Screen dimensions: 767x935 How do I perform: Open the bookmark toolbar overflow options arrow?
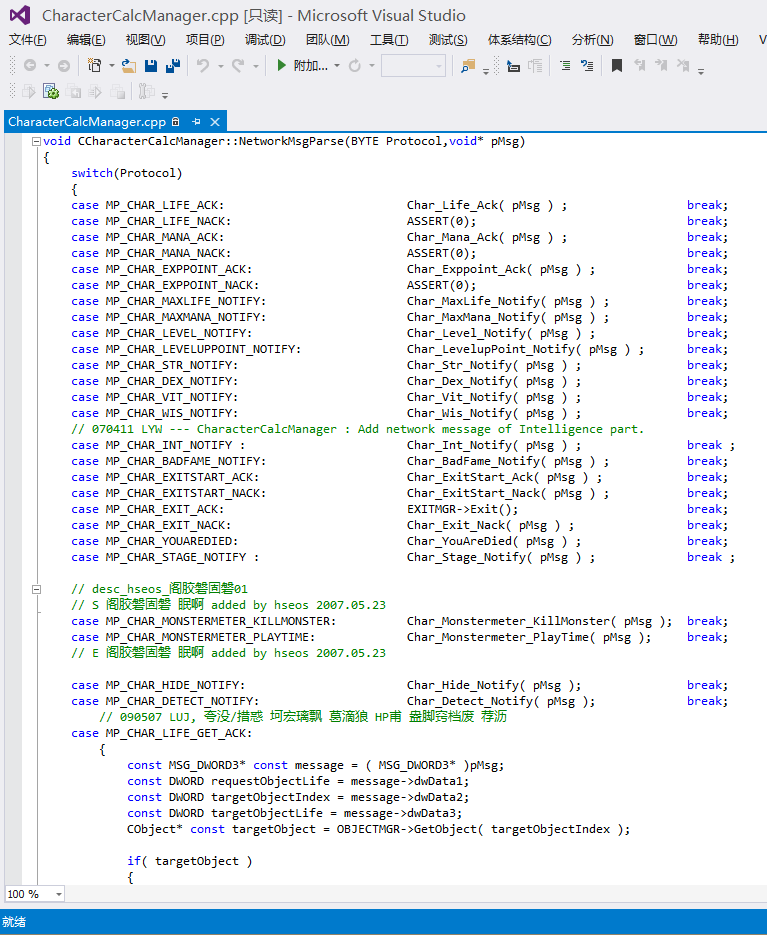(x=701, y=71)
